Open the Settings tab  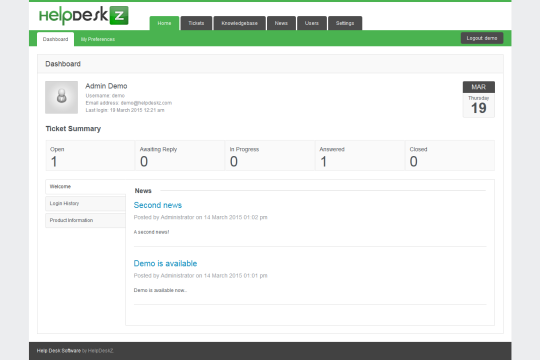point(345,23)
